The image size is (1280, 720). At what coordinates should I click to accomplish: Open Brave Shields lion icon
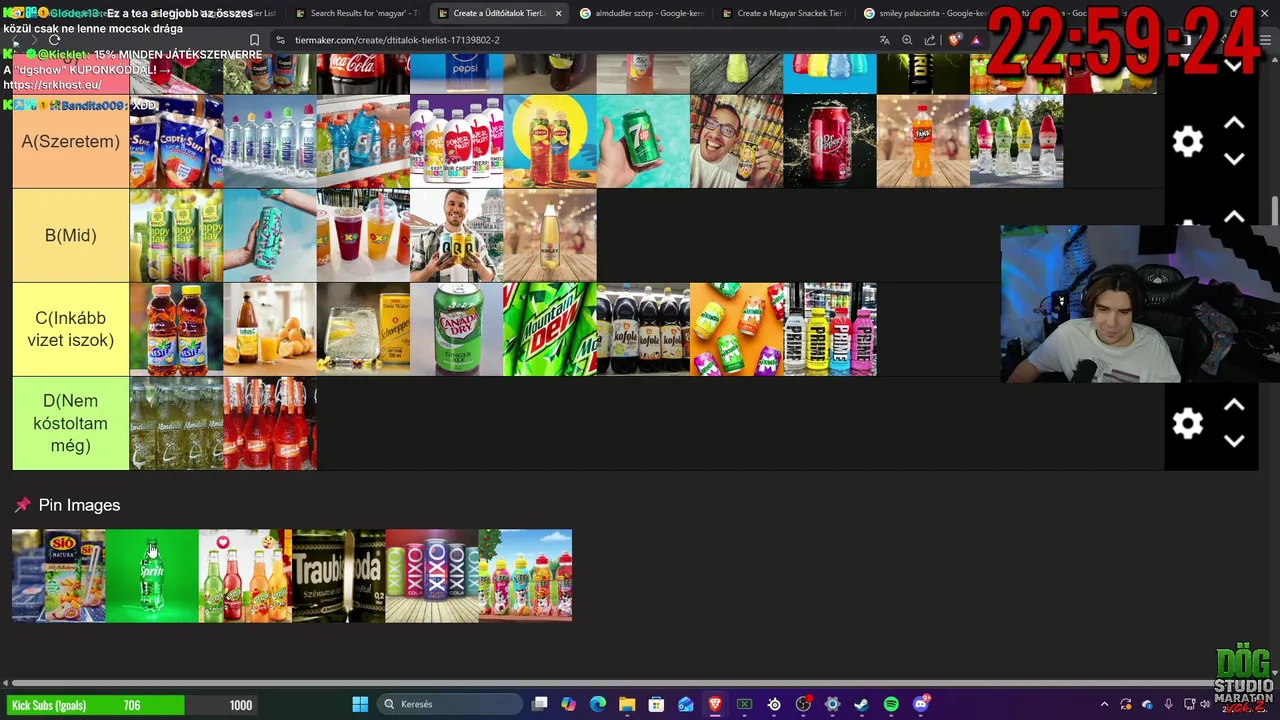pos(954,40)
